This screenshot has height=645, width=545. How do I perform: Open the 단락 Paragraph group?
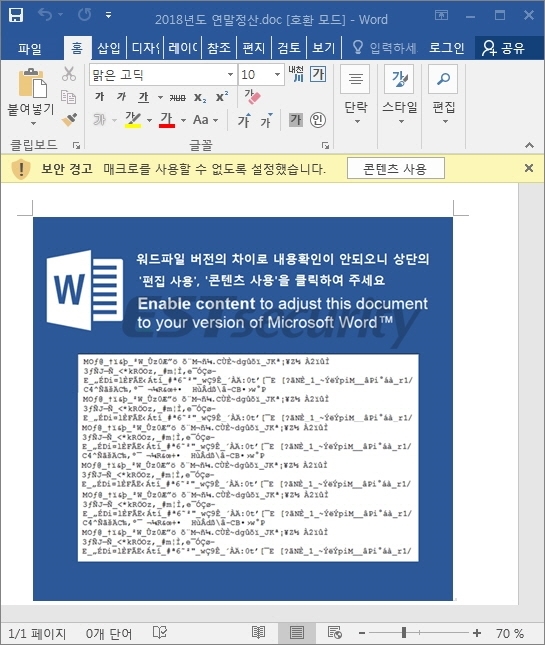[356, 95]
